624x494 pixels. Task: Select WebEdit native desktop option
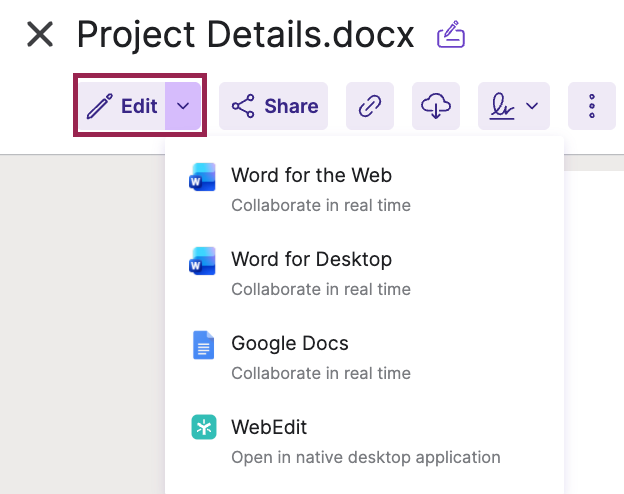(364, 441)
